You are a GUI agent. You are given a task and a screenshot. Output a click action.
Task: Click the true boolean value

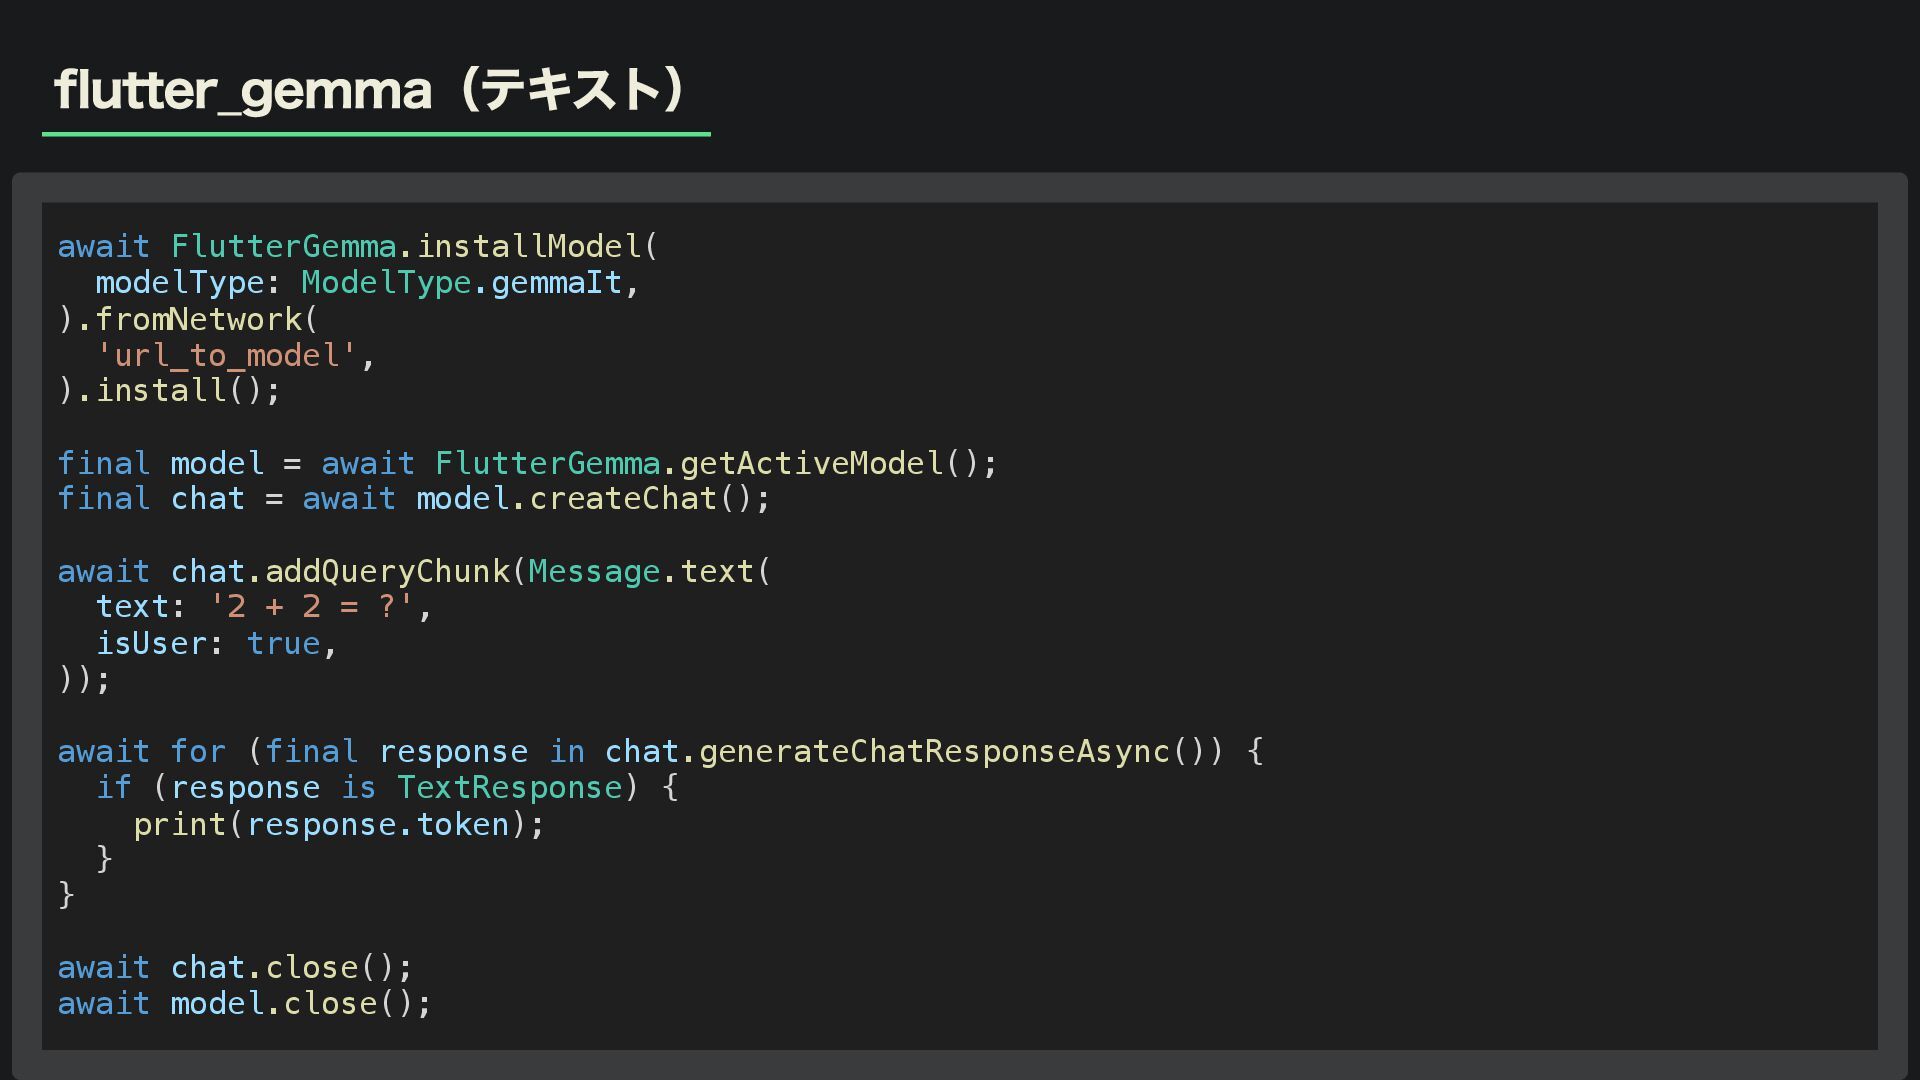tap(283, 644)
